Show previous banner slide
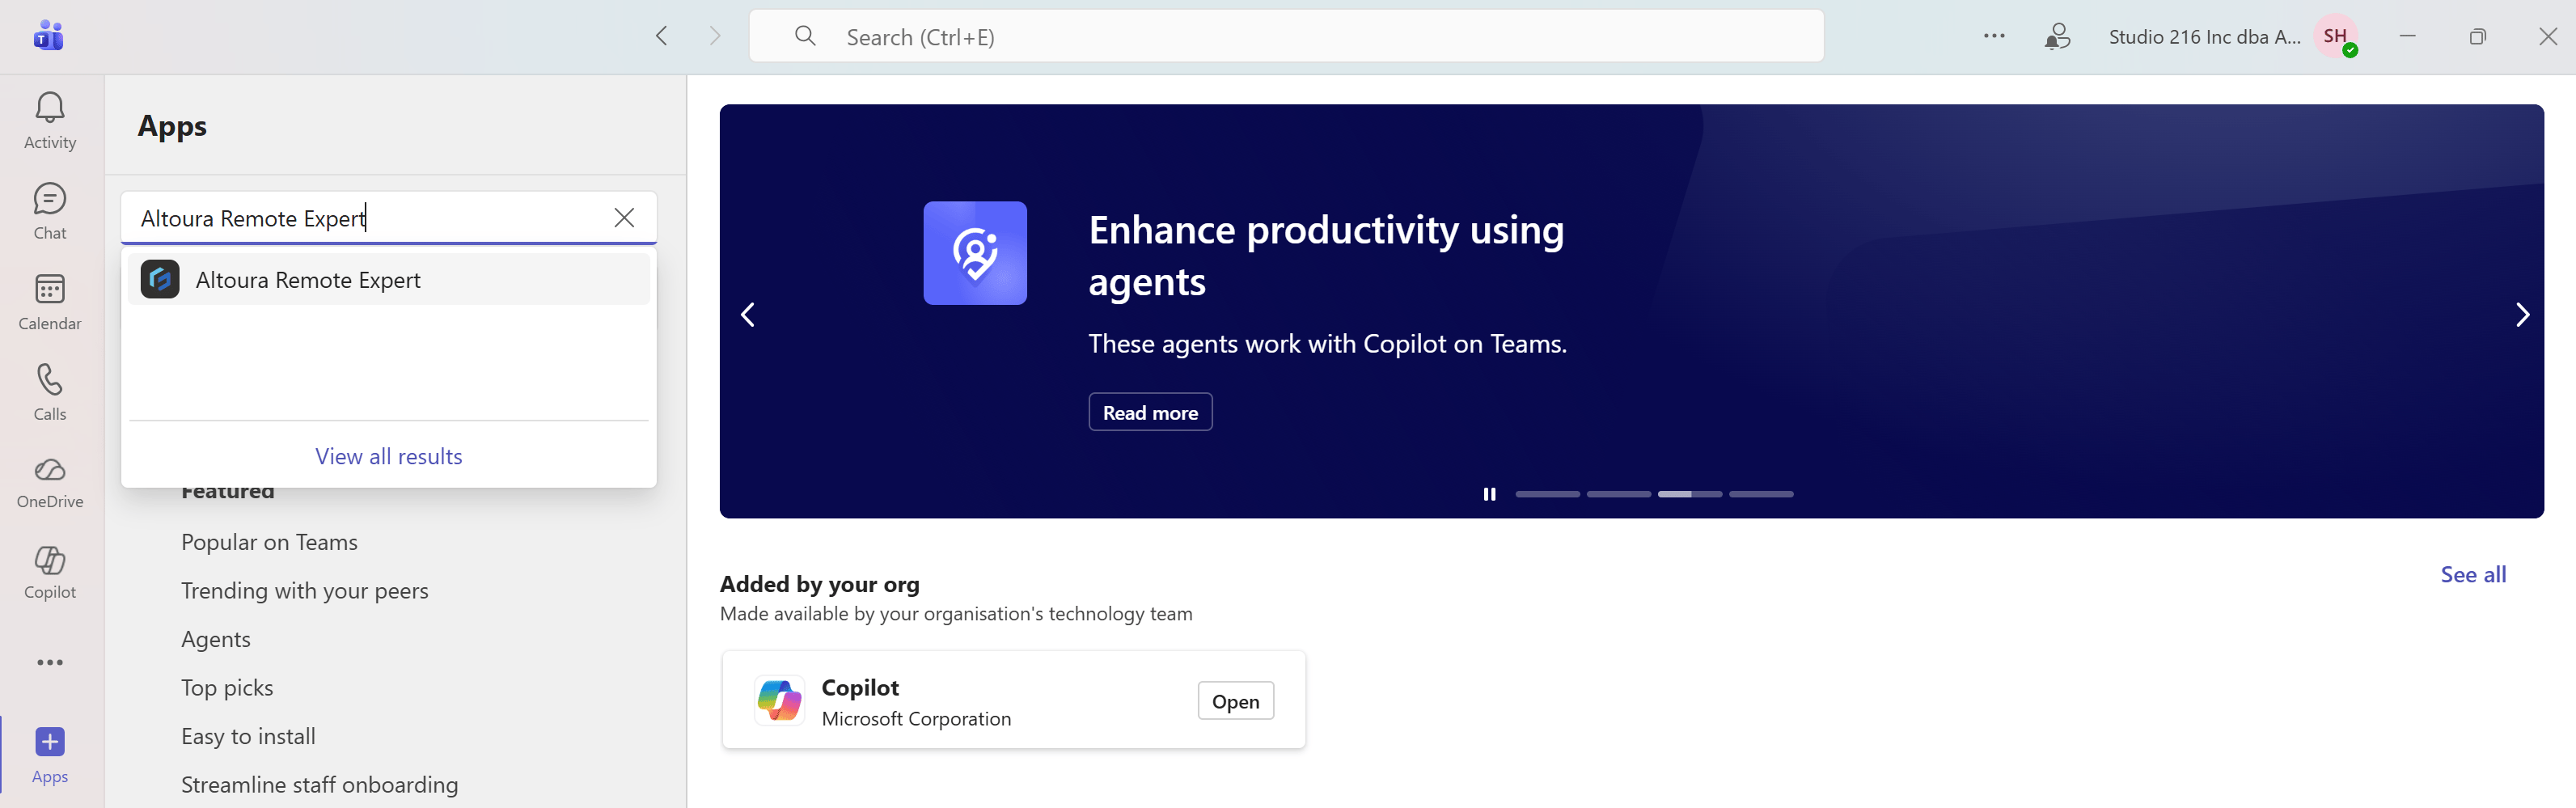The height and width of the screenshot is (808, 2576). 747,315
